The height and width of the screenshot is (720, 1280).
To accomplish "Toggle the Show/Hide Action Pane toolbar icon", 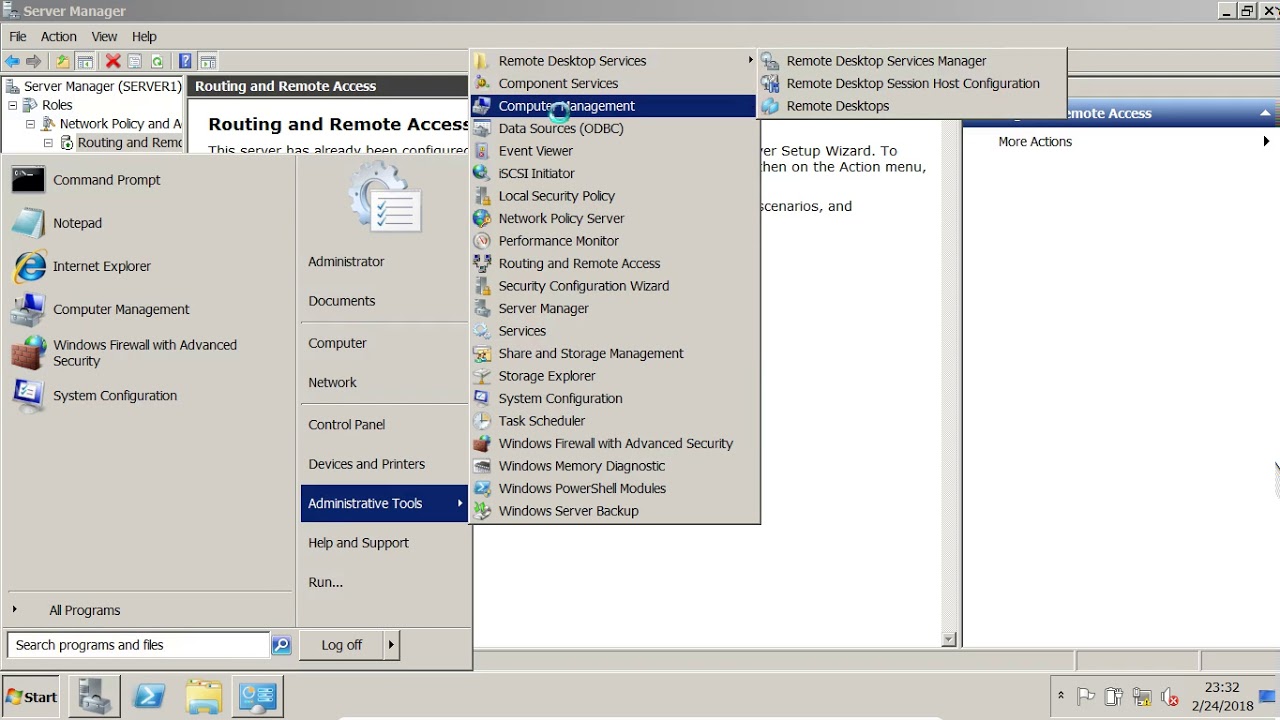I will [x=208, y=61].
